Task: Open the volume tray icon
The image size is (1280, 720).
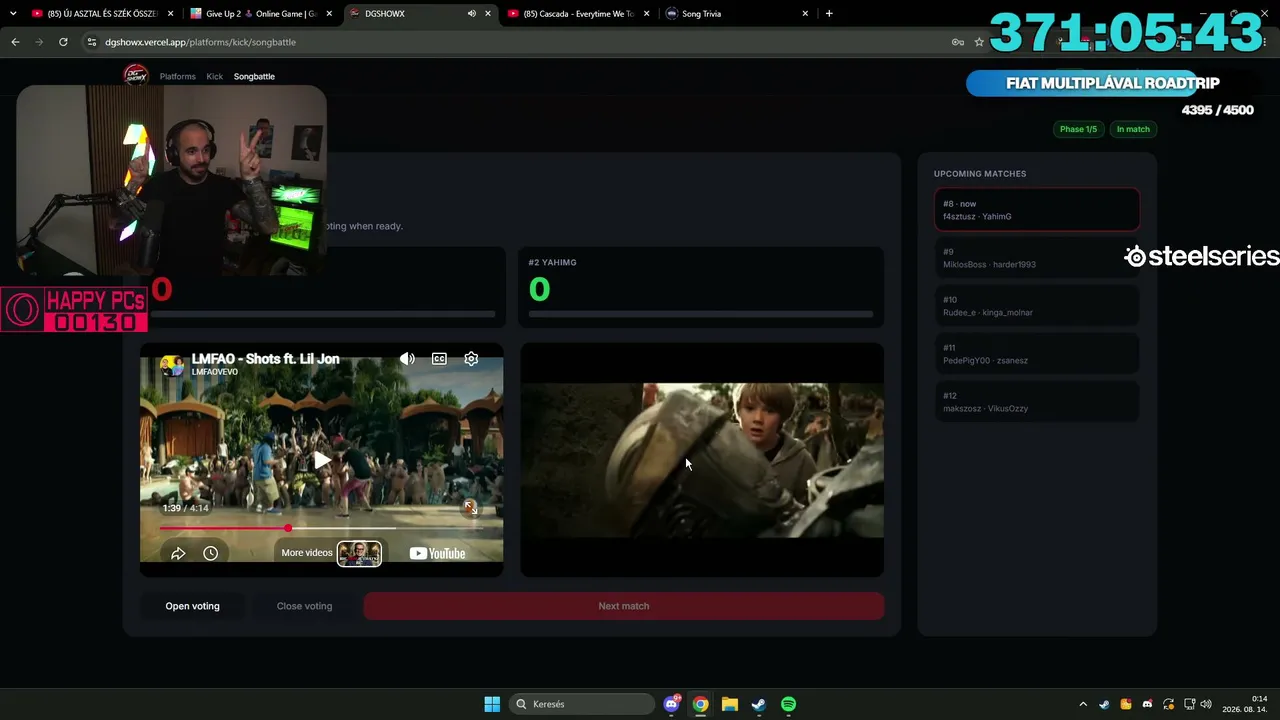Action: [1206, 704]
